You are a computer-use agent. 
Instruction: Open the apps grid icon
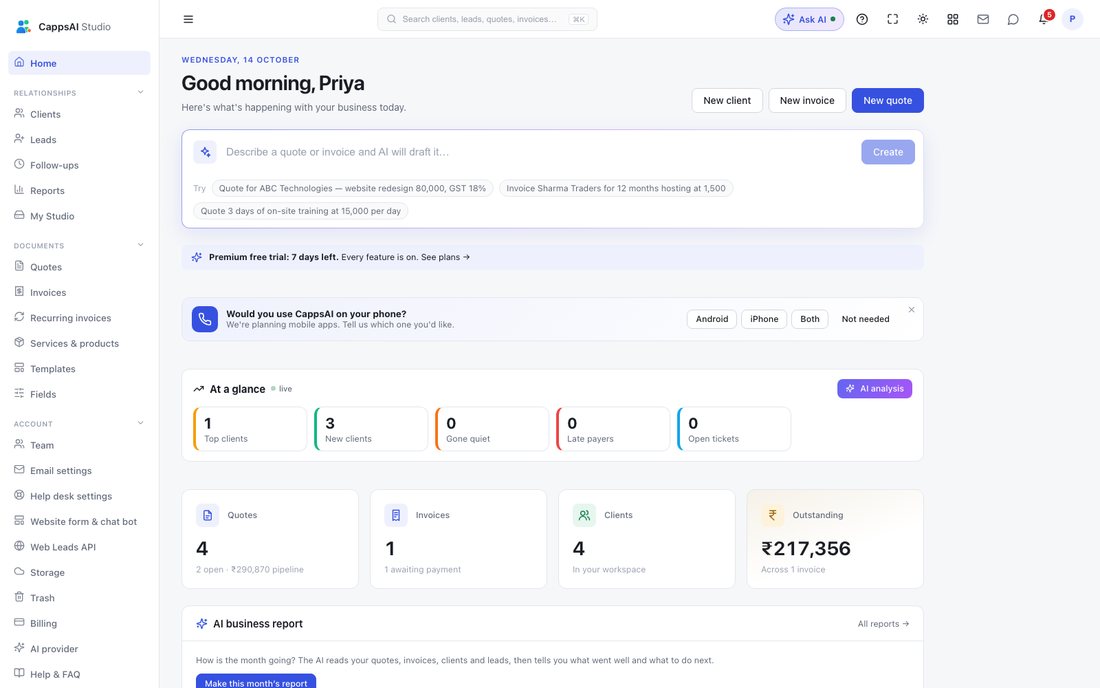point(953,19)
